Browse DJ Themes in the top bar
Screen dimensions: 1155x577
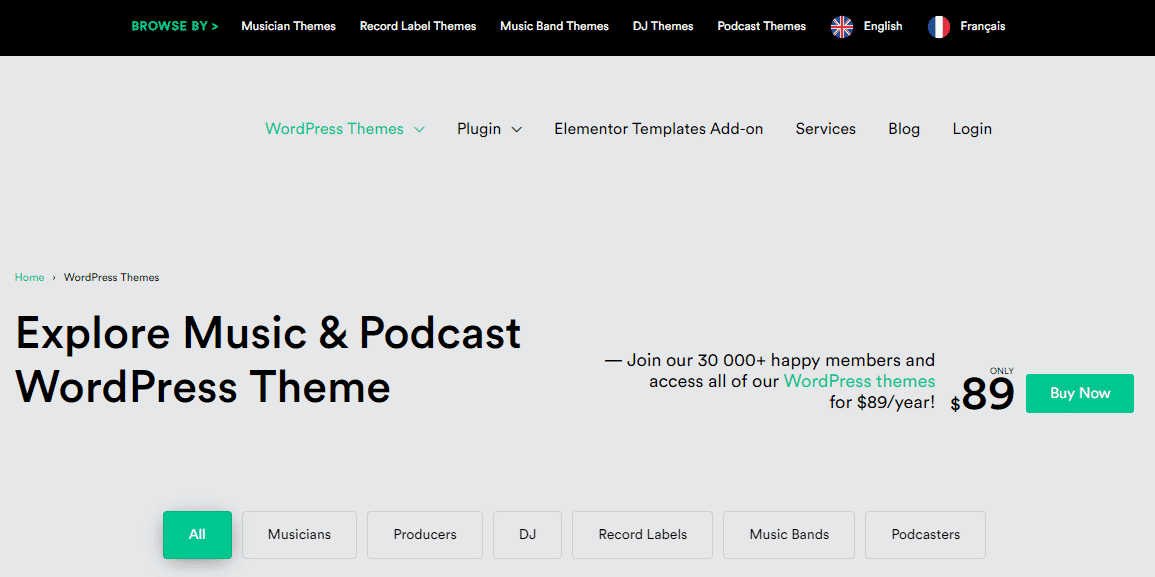(x=663, y=27)
